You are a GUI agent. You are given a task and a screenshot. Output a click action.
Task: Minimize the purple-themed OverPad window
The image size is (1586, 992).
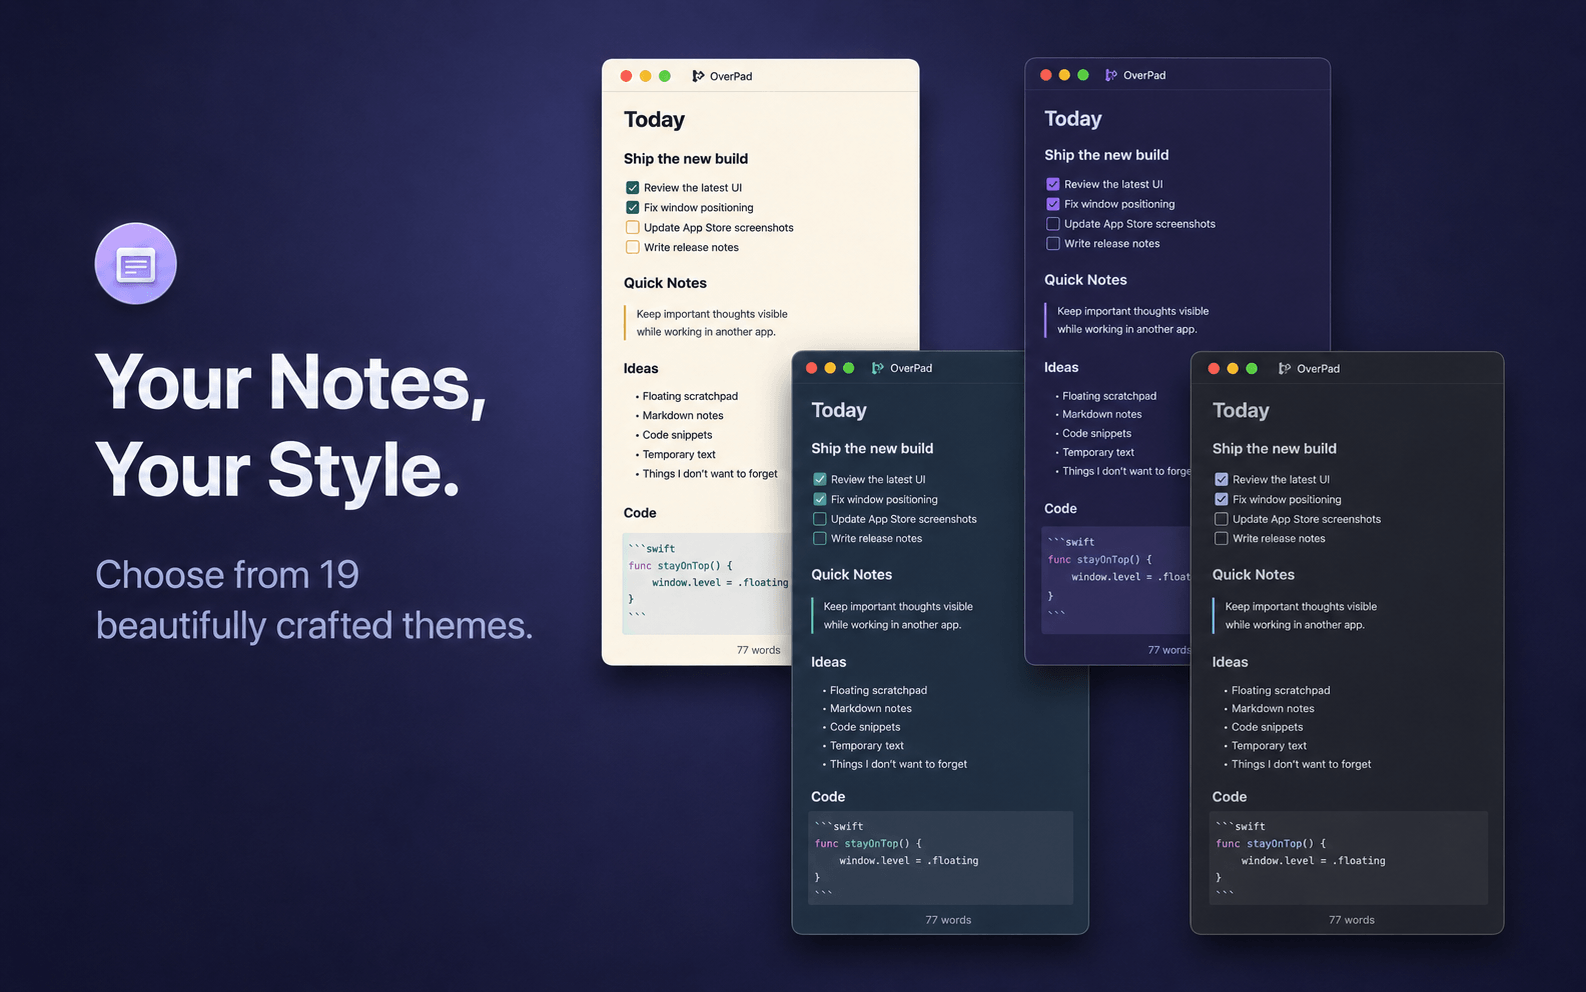pos(1064,75)
